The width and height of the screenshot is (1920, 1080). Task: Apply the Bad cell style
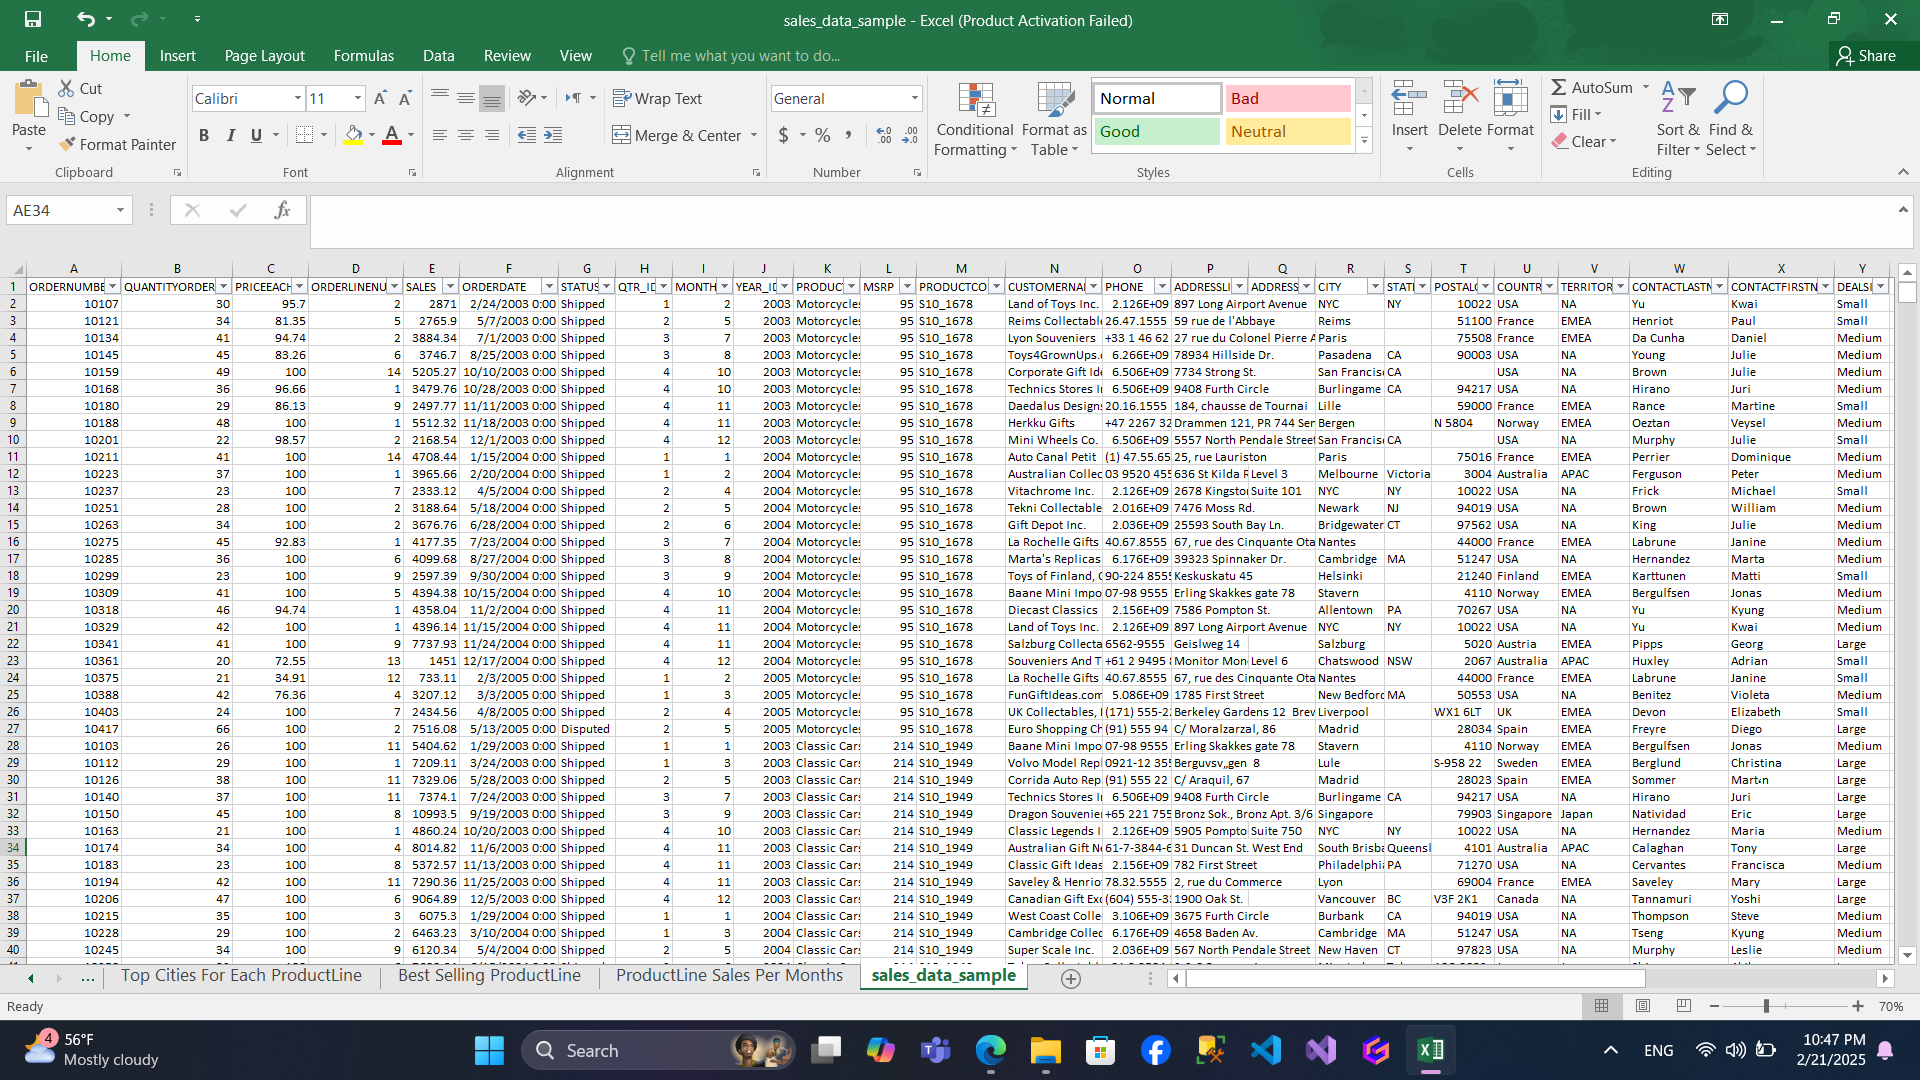click(1288, 98)
